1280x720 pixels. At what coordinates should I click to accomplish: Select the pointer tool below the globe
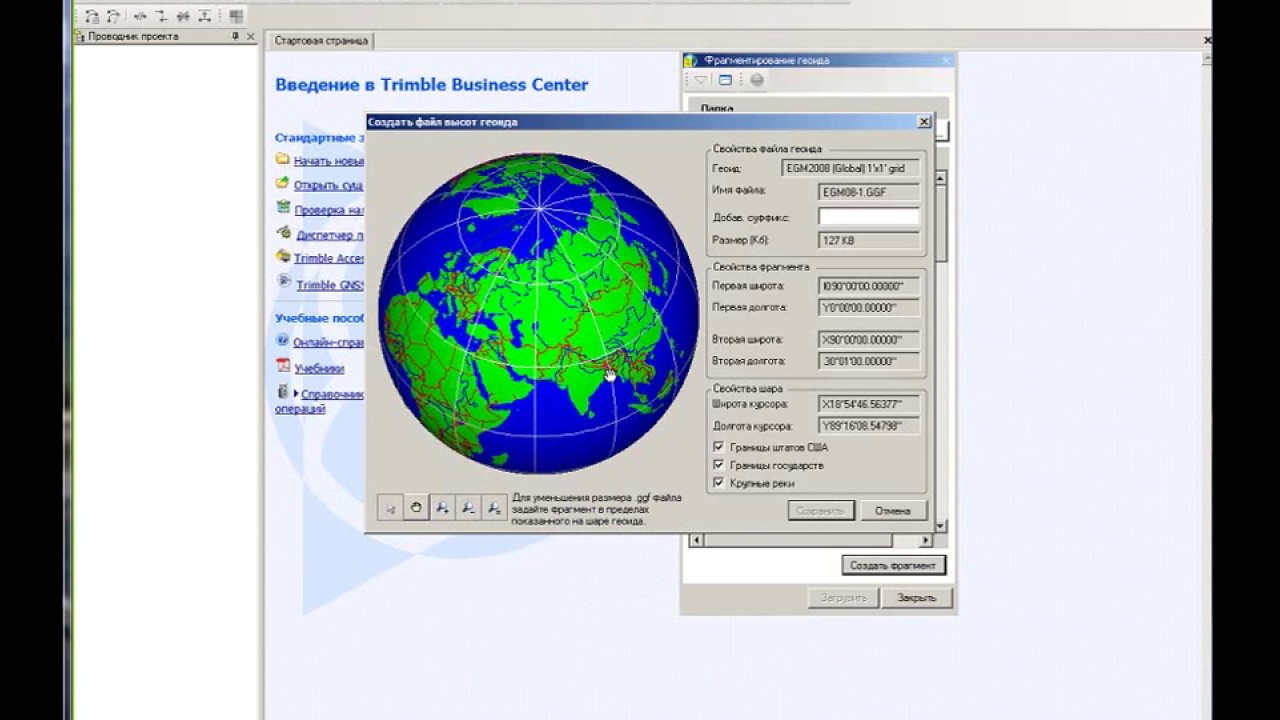(x=390, y=508)
